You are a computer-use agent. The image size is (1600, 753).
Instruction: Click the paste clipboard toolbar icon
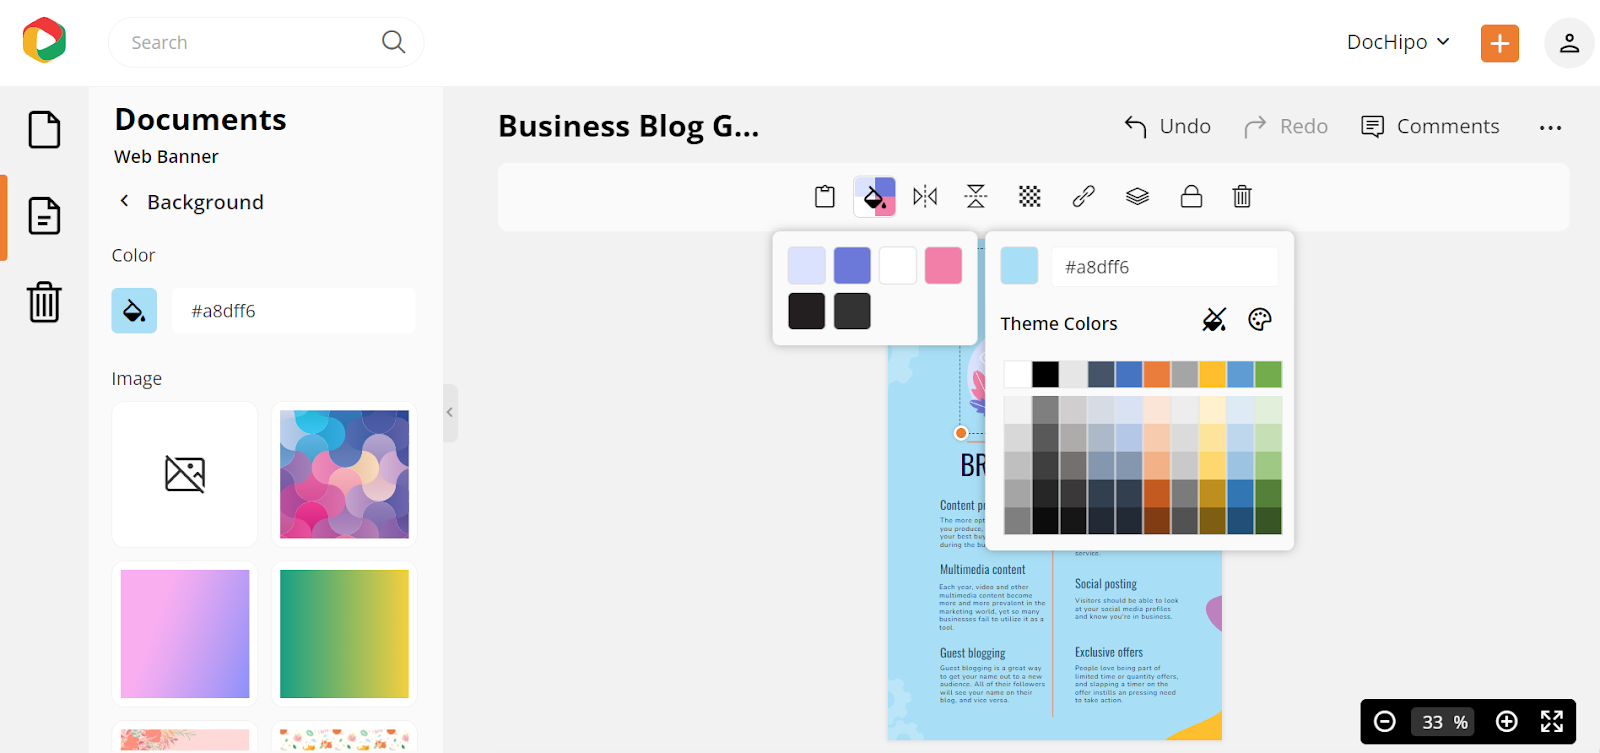(x=825, y=197)
